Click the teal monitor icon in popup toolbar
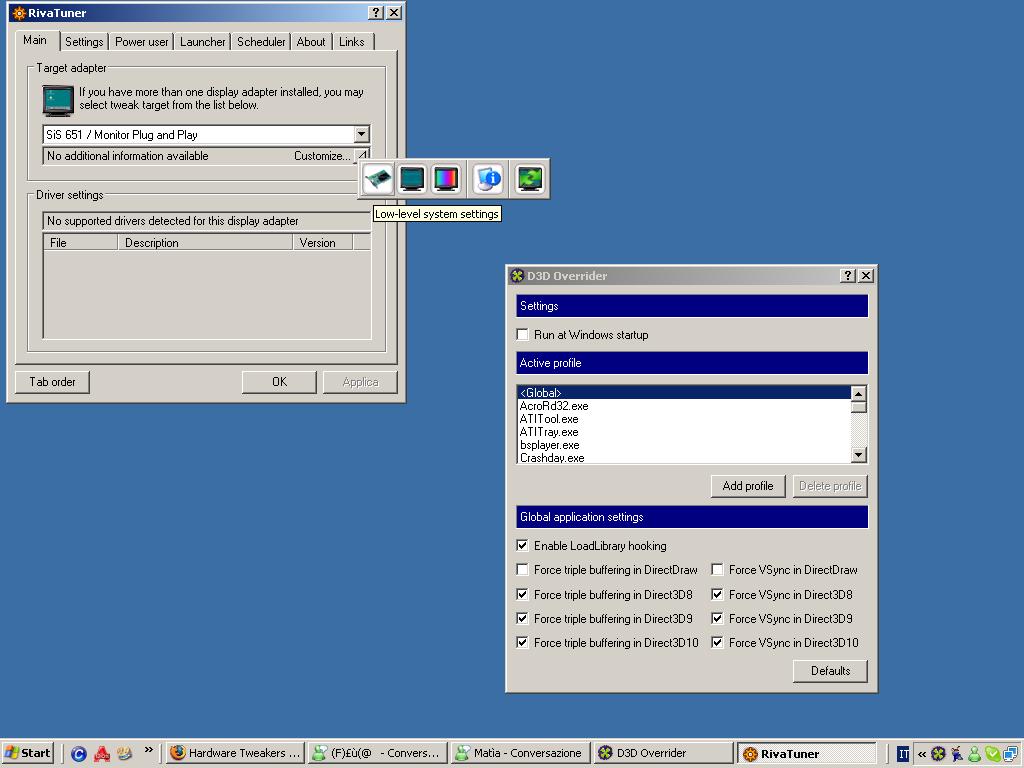This screenshot has height=768, width=1024. (413, 178)
